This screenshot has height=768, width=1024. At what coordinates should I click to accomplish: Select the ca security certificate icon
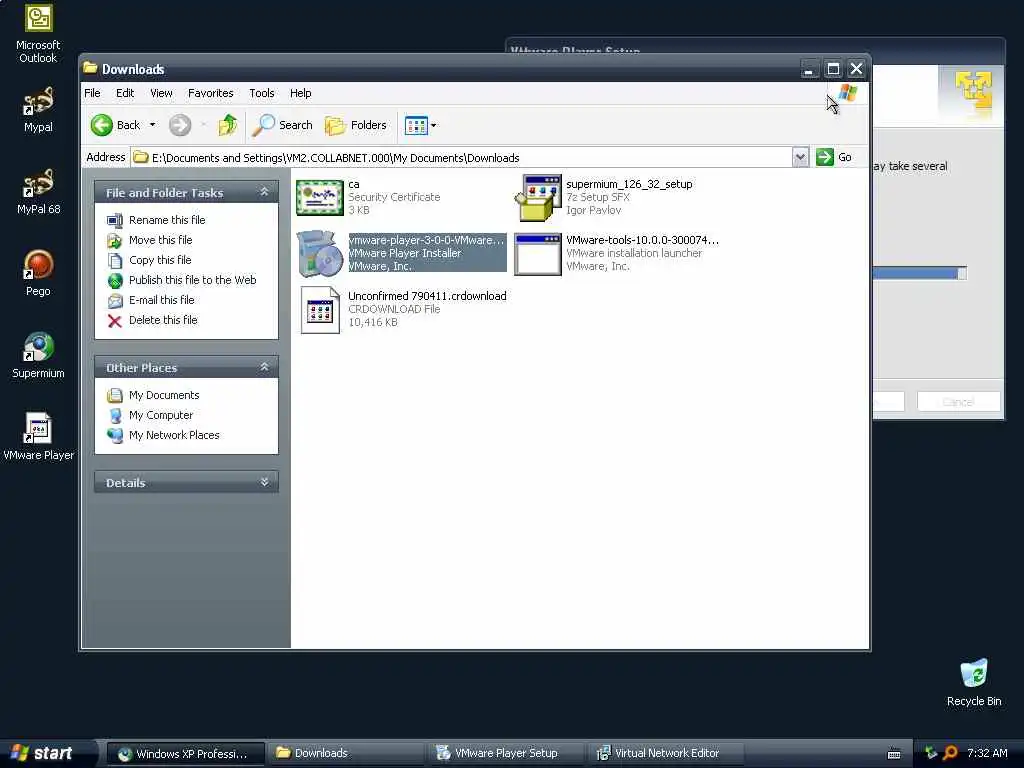pos(319,197)
